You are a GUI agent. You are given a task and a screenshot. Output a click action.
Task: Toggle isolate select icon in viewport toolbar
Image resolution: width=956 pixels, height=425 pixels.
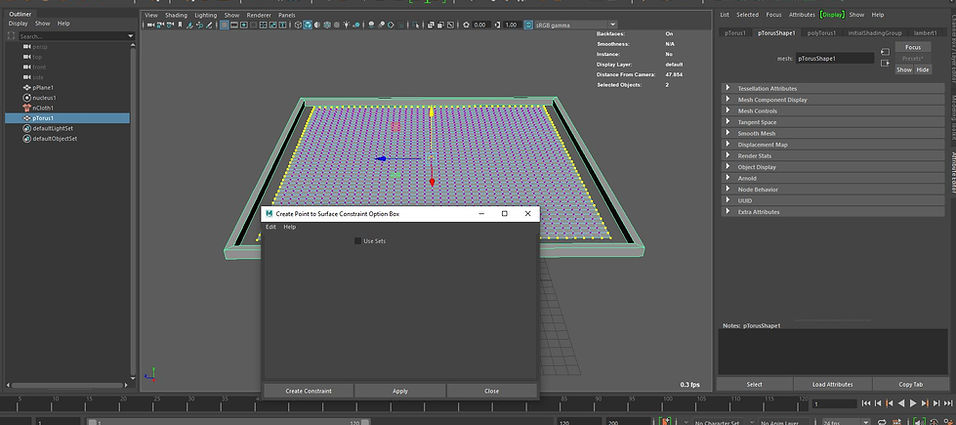pyautogui.click(x=416, y=25)
